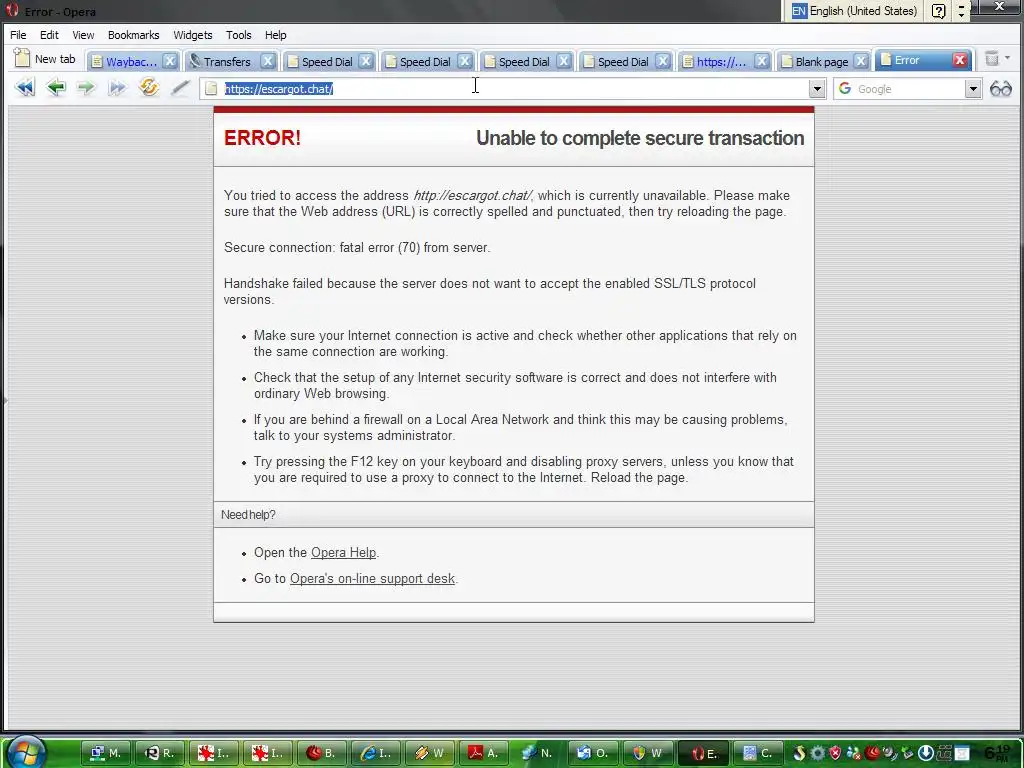
Task: Click the red shield security tray icon
Action: pos(835,753)
